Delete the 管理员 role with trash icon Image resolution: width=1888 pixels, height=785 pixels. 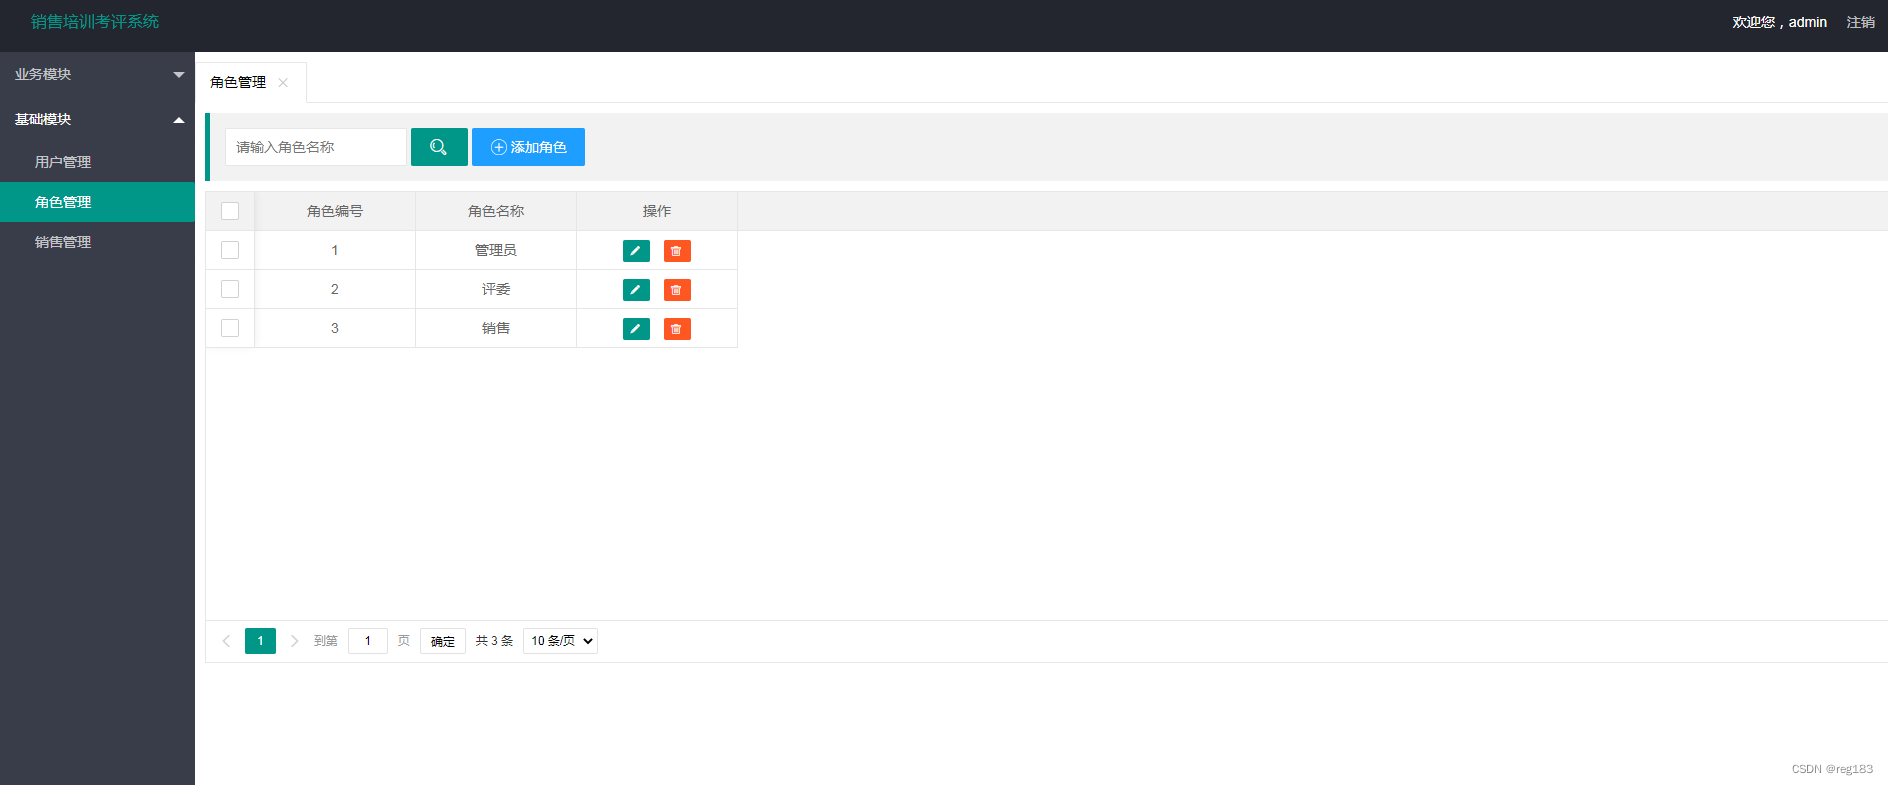tap(677, 251)
